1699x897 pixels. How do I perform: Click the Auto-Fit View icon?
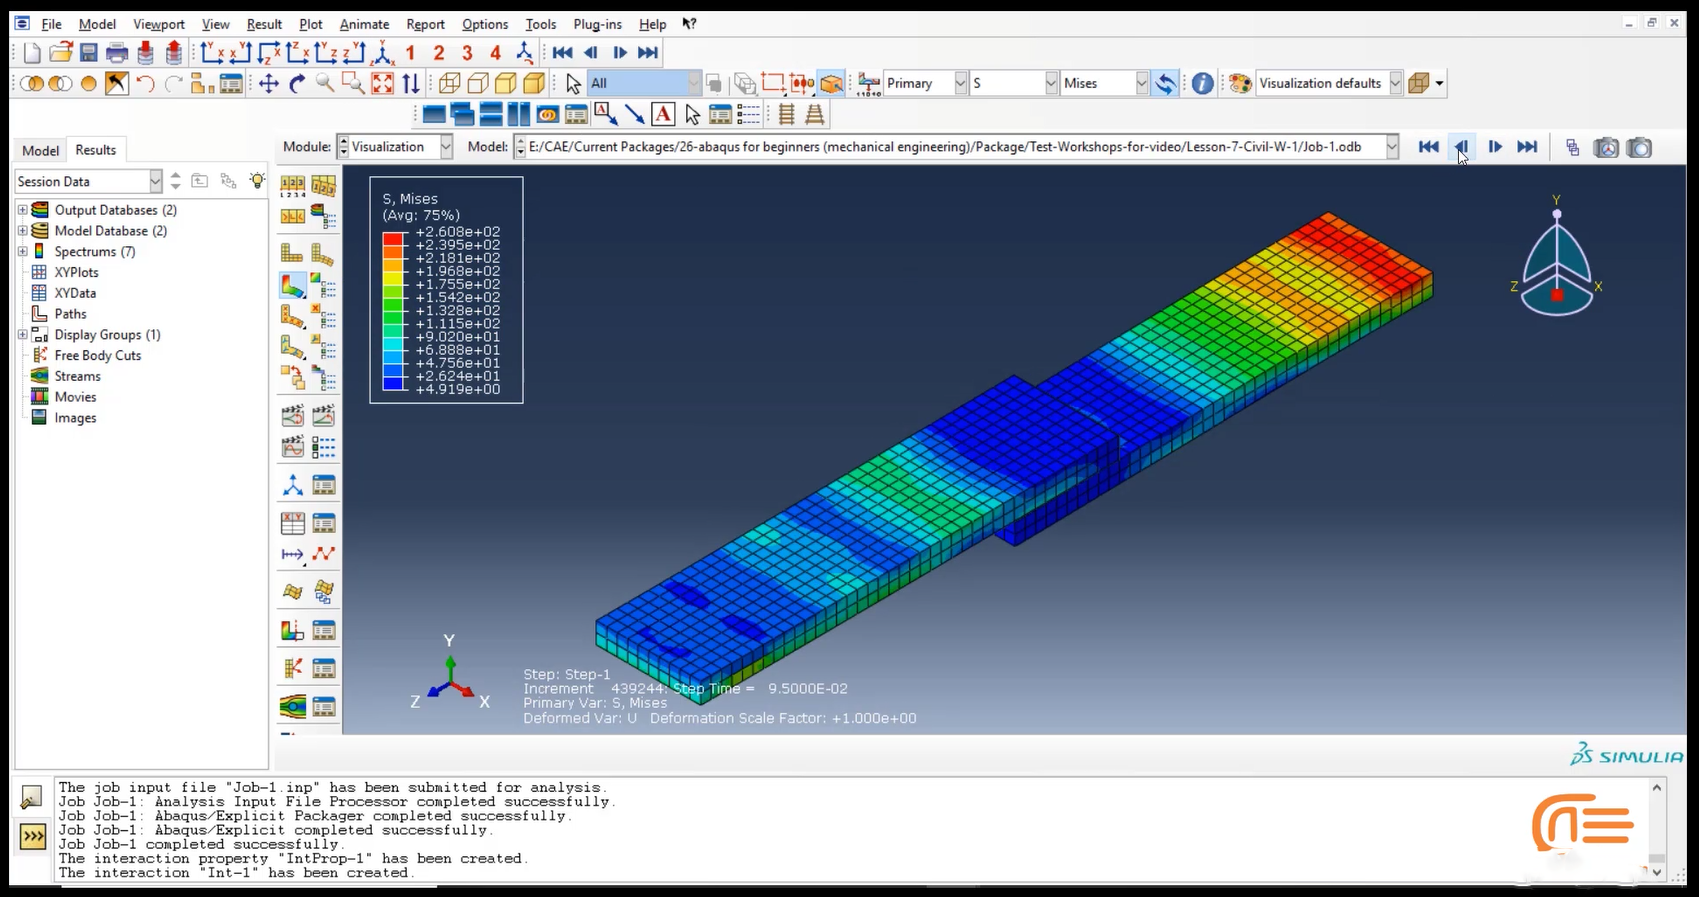point(382,84)
